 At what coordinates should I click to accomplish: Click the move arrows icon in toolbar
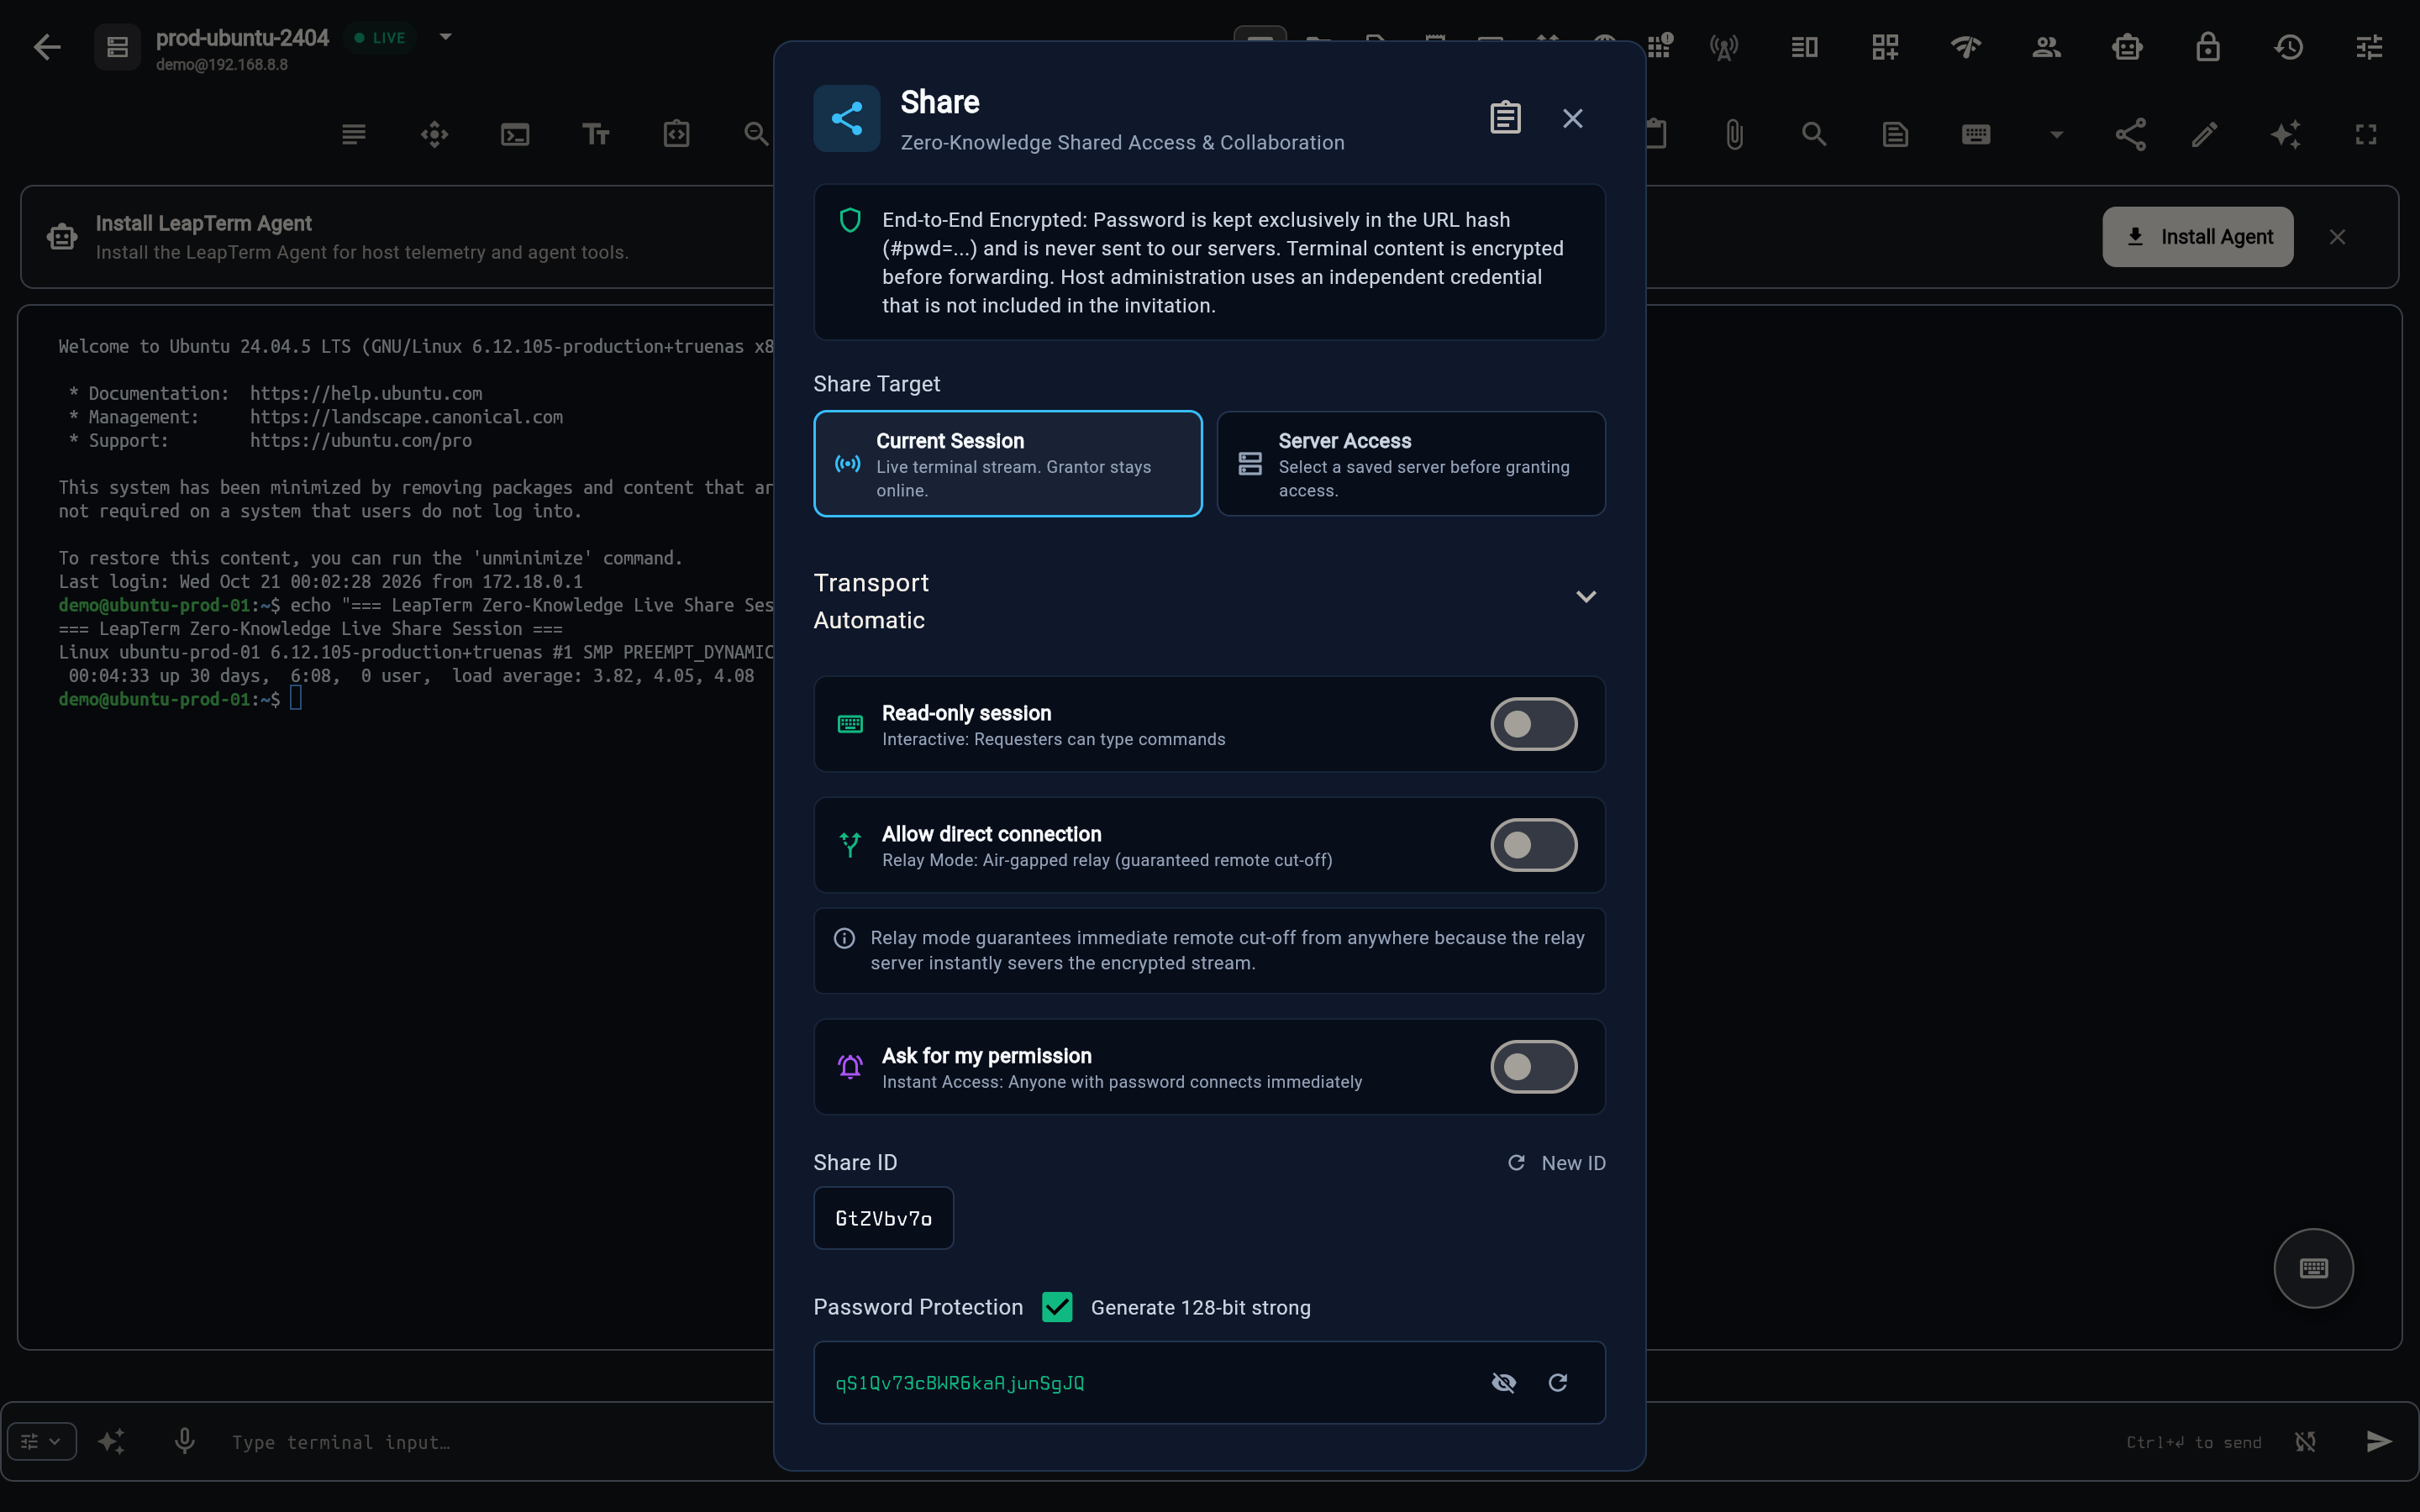click(x=434, y=134)
